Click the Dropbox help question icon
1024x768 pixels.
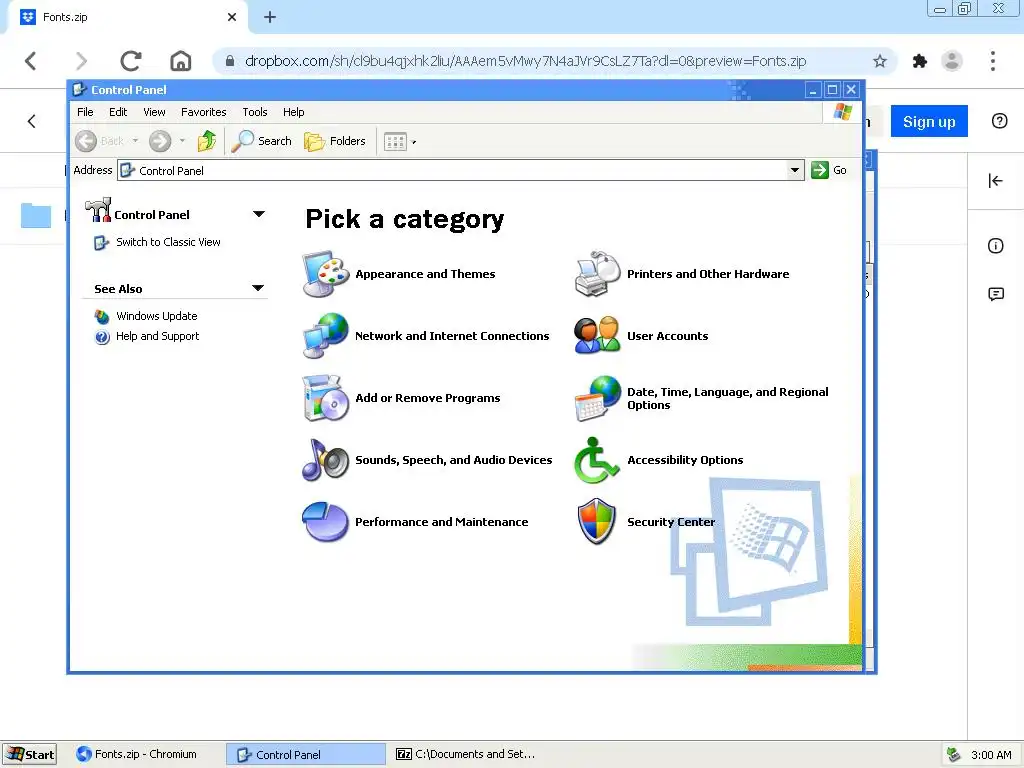coord(999,121)
